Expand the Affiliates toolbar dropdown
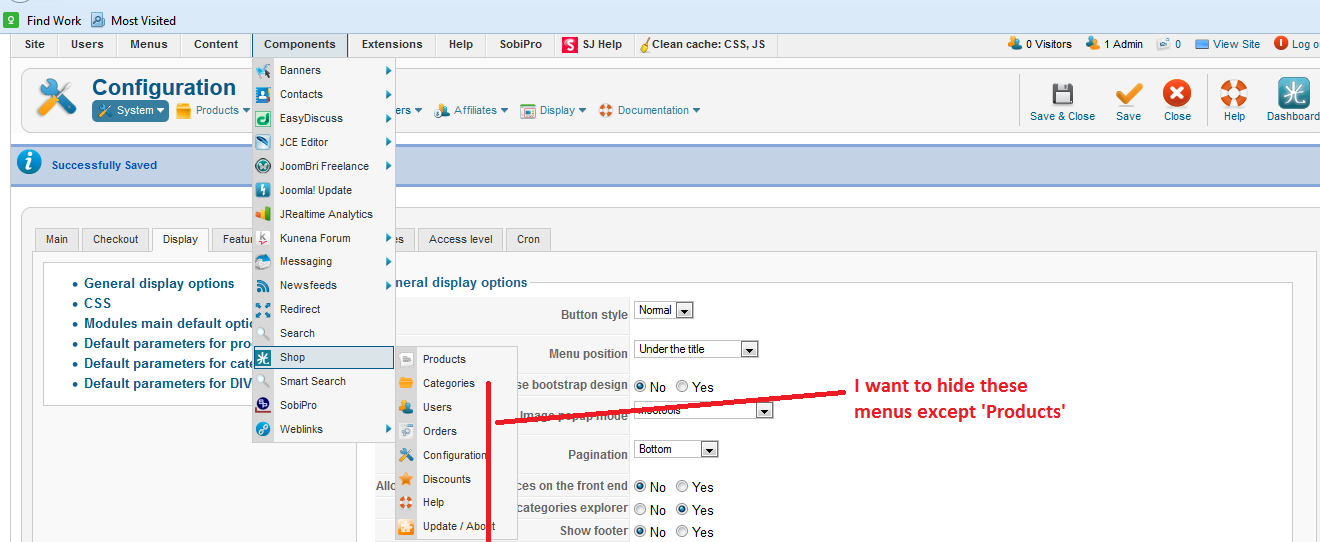Image resolution: width=1320 pixels, height=542 pixels. 471,111
